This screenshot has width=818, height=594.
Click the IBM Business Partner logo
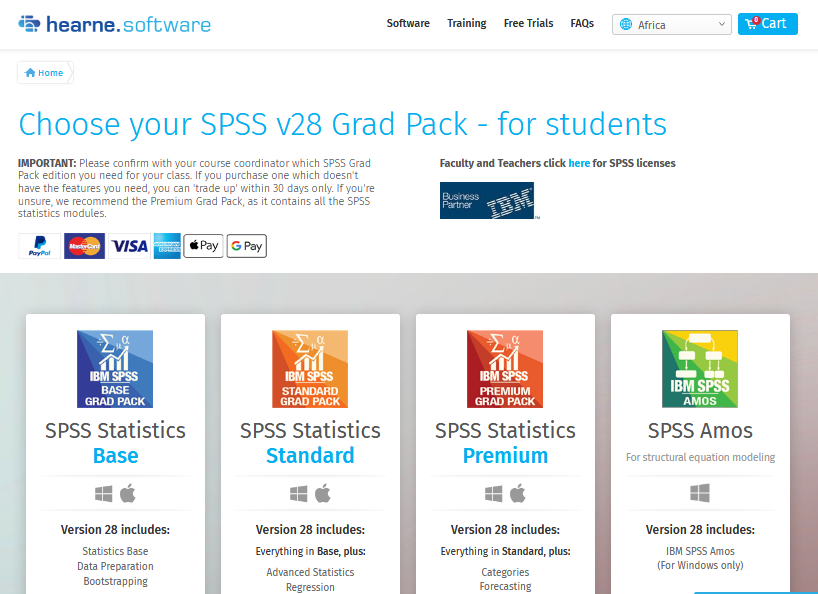pos(488,199)
